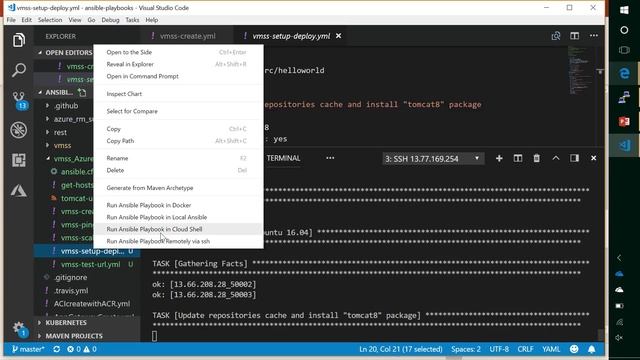Click the UTF-8 encoding indicator

[499, 349]
